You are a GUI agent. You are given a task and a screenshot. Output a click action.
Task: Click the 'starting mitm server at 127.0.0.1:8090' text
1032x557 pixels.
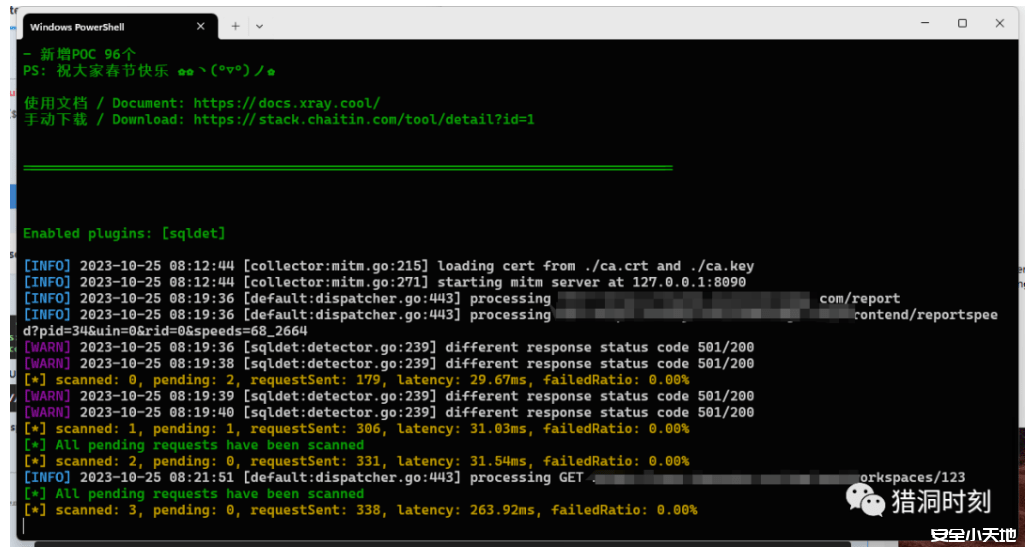tap(591, 282)
